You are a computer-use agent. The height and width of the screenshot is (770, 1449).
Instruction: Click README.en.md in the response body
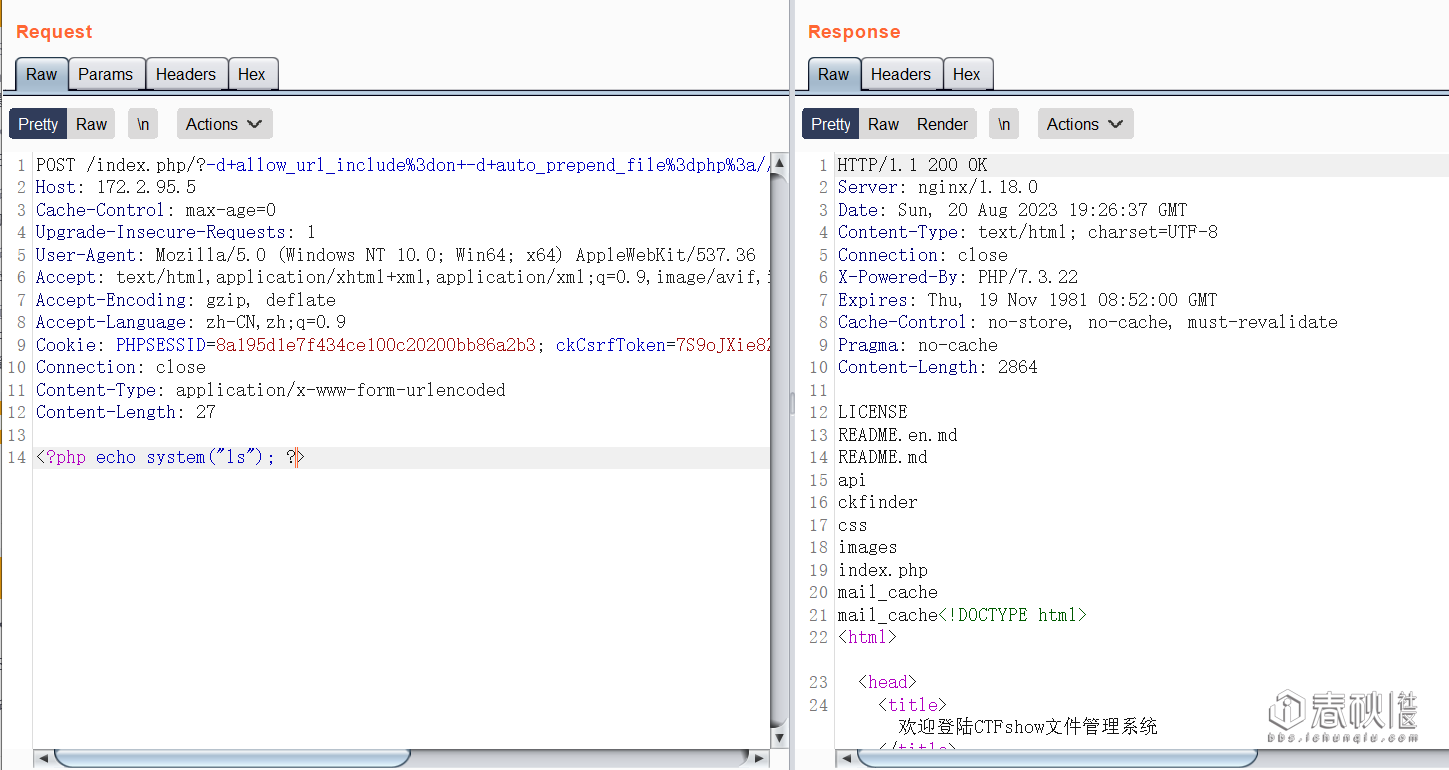(898, 435)
